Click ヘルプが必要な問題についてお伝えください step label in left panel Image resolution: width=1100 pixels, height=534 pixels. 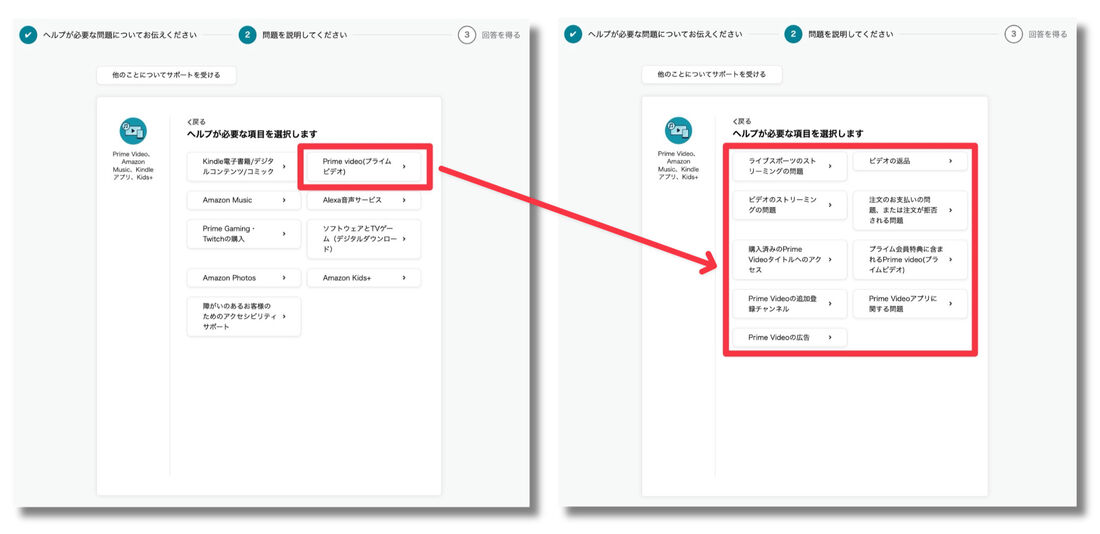pyautogui.click(x=120, y=34)
